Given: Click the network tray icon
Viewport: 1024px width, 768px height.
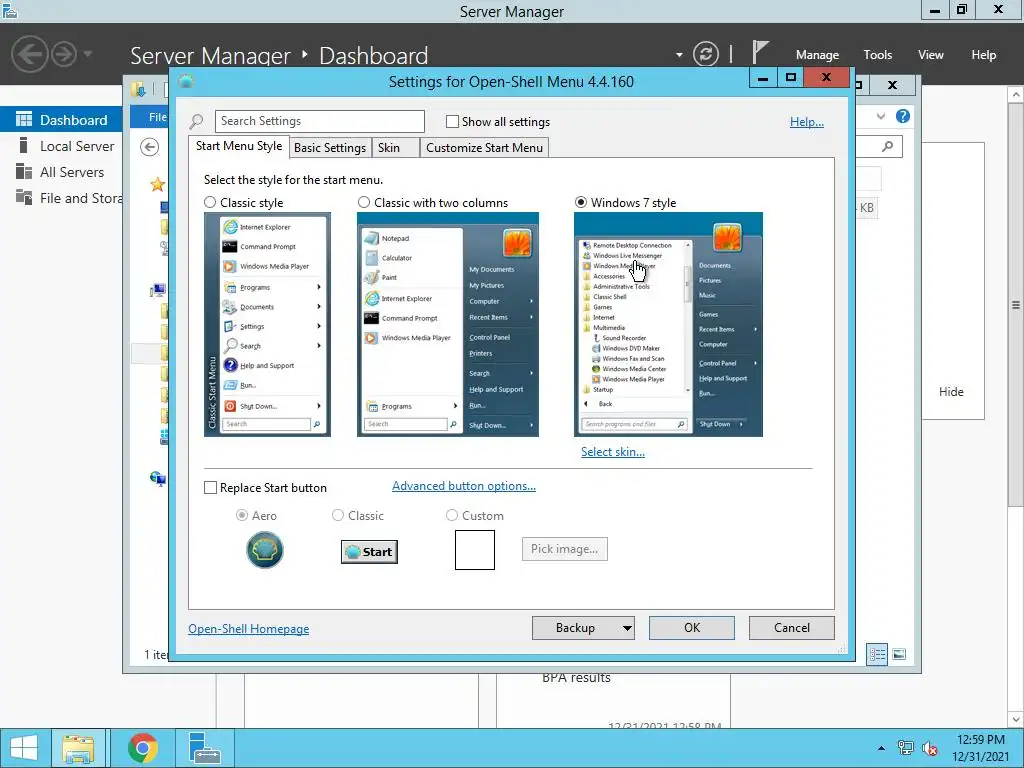Looking at the screenshot, I should coord(905,748).
